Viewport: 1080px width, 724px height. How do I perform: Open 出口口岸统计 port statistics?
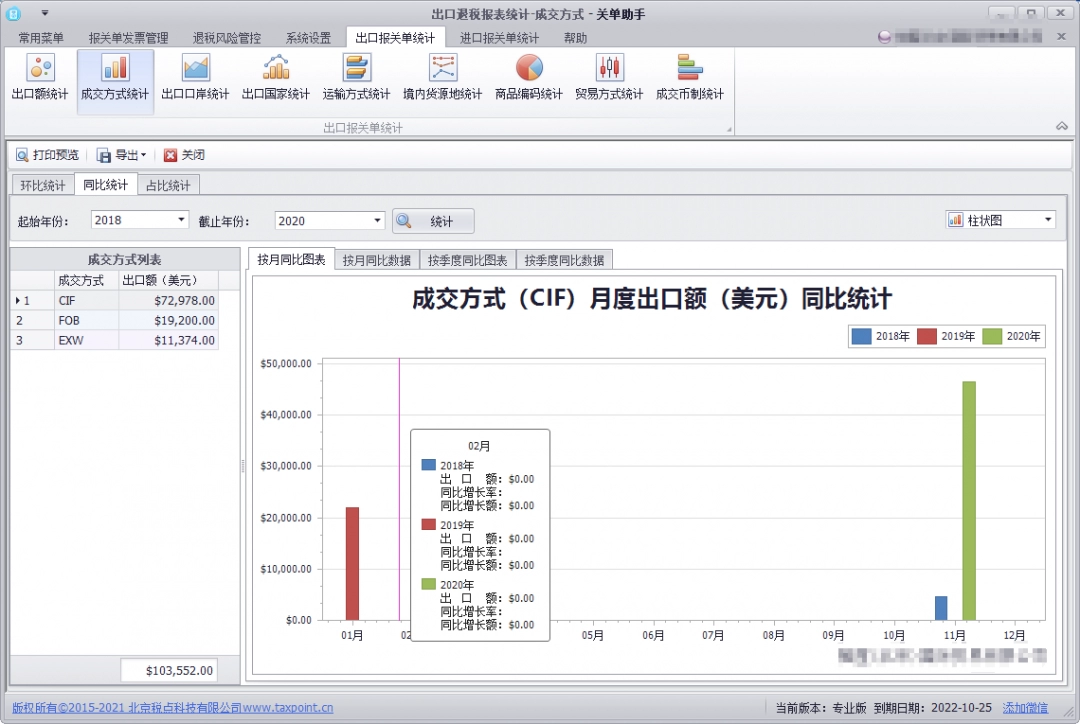(x=196, y=78)
